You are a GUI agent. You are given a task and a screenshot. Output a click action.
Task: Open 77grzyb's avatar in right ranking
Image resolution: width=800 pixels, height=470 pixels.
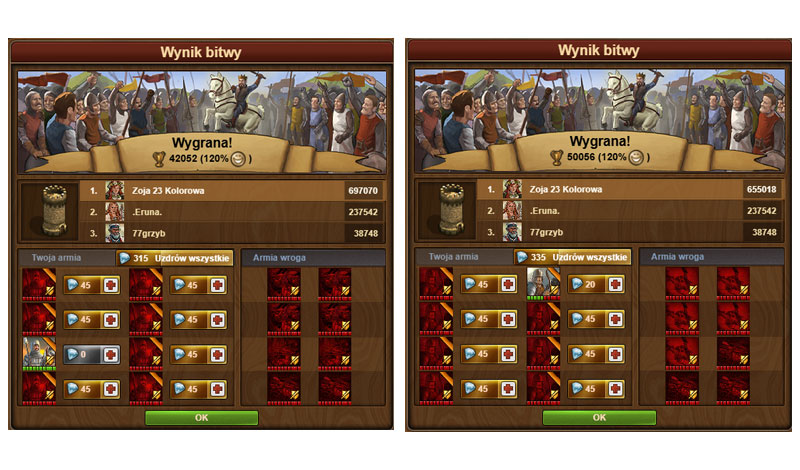point(512,232)
